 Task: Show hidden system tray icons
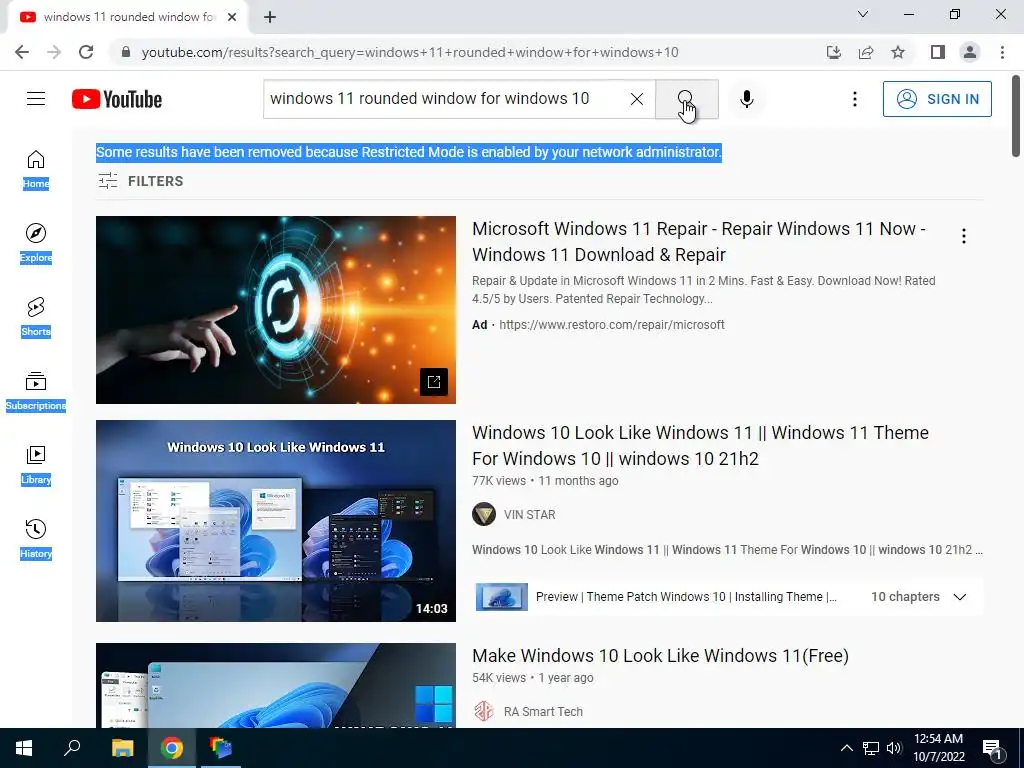click(x=846, y=748)
